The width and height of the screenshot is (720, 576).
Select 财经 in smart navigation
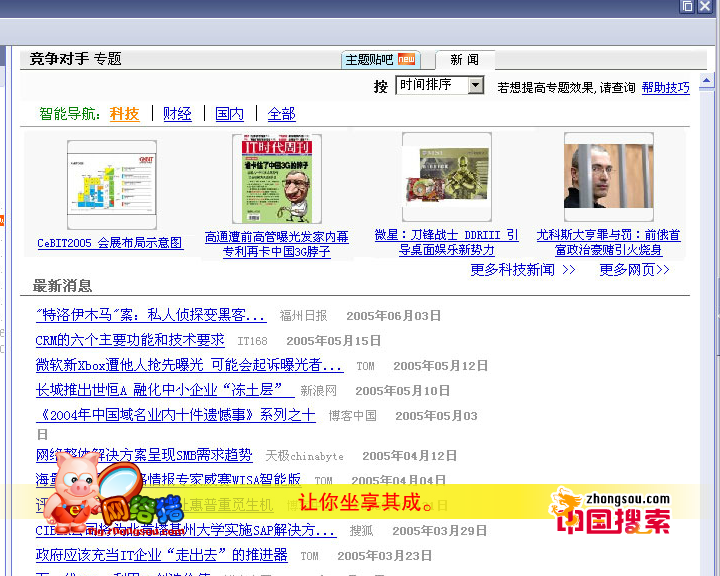177,113
